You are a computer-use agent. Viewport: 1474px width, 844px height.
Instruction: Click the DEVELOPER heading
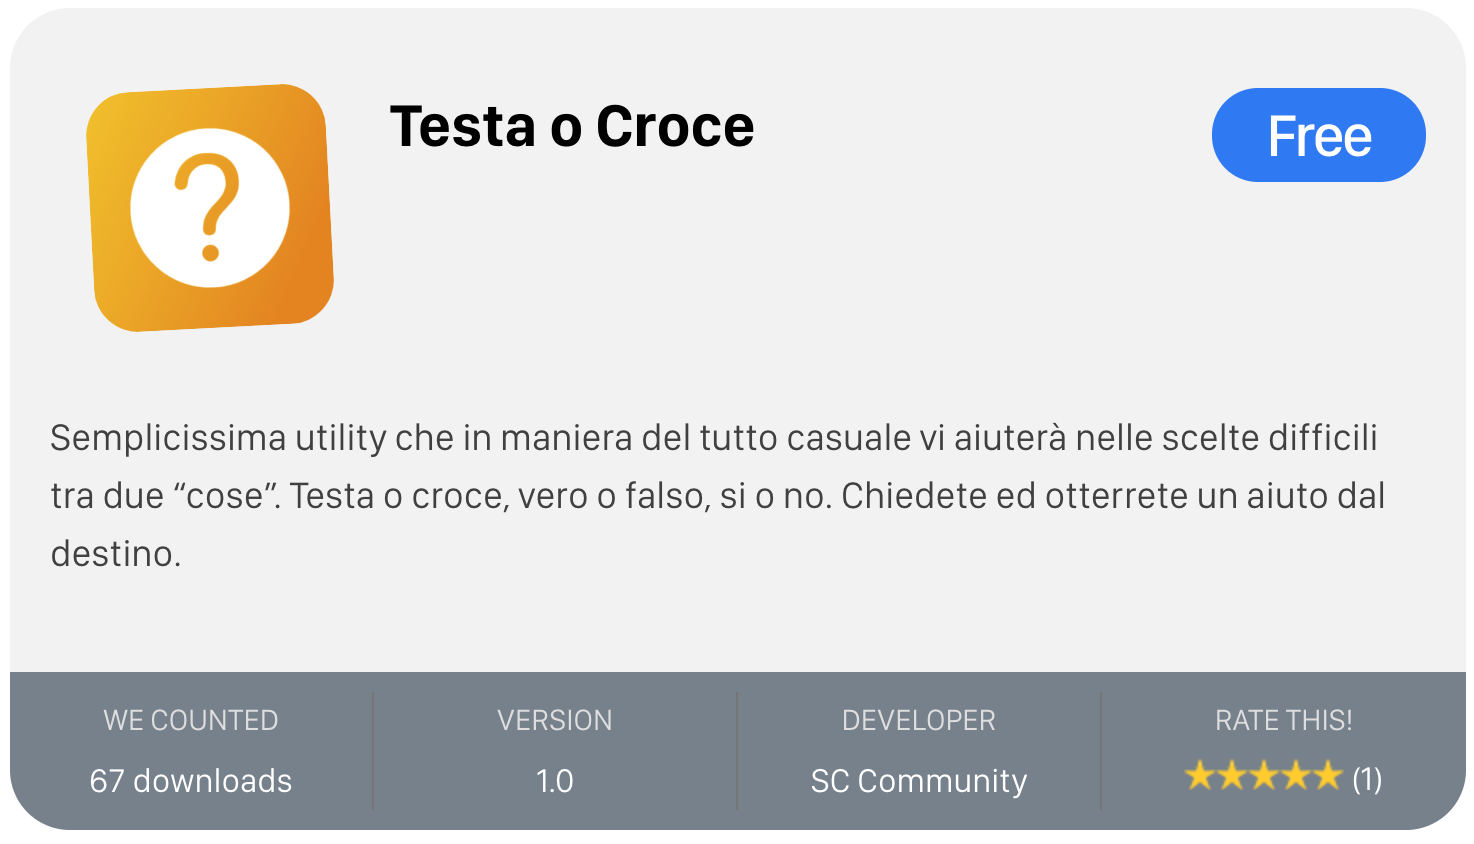[x=918, y=720]
